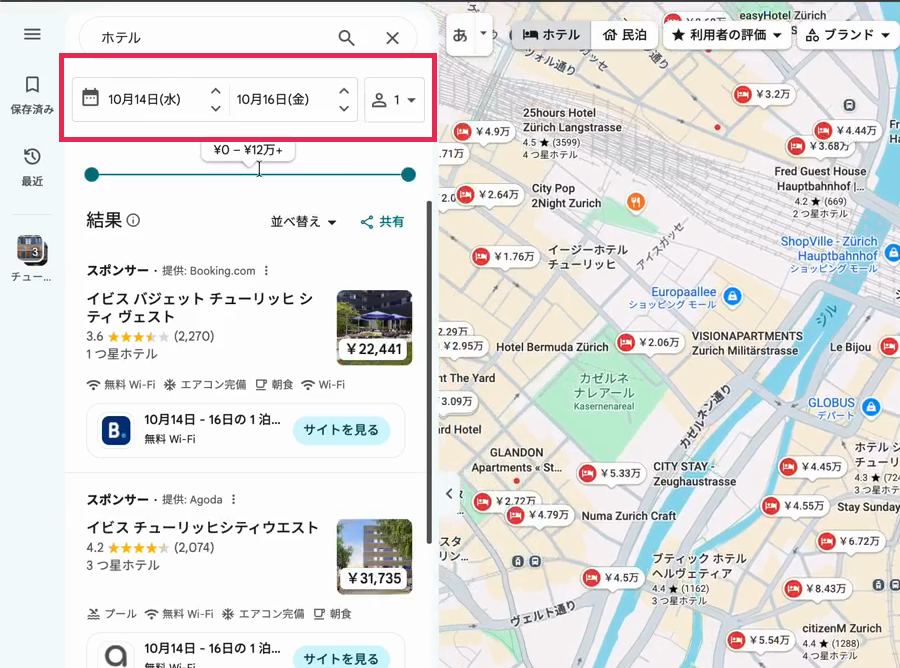900x668 pixels.
Task: Click the left price slider handle
Action: click(x=91, y=174)
